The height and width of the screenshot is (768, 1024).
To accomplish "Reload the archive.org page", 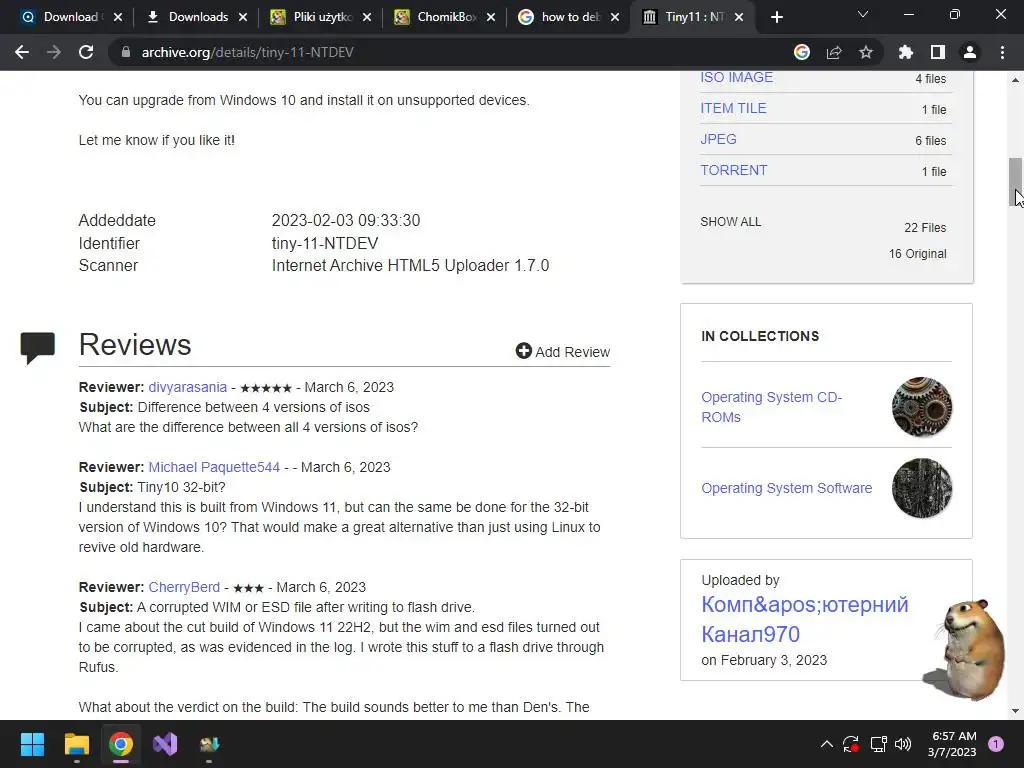I will 86,52.
